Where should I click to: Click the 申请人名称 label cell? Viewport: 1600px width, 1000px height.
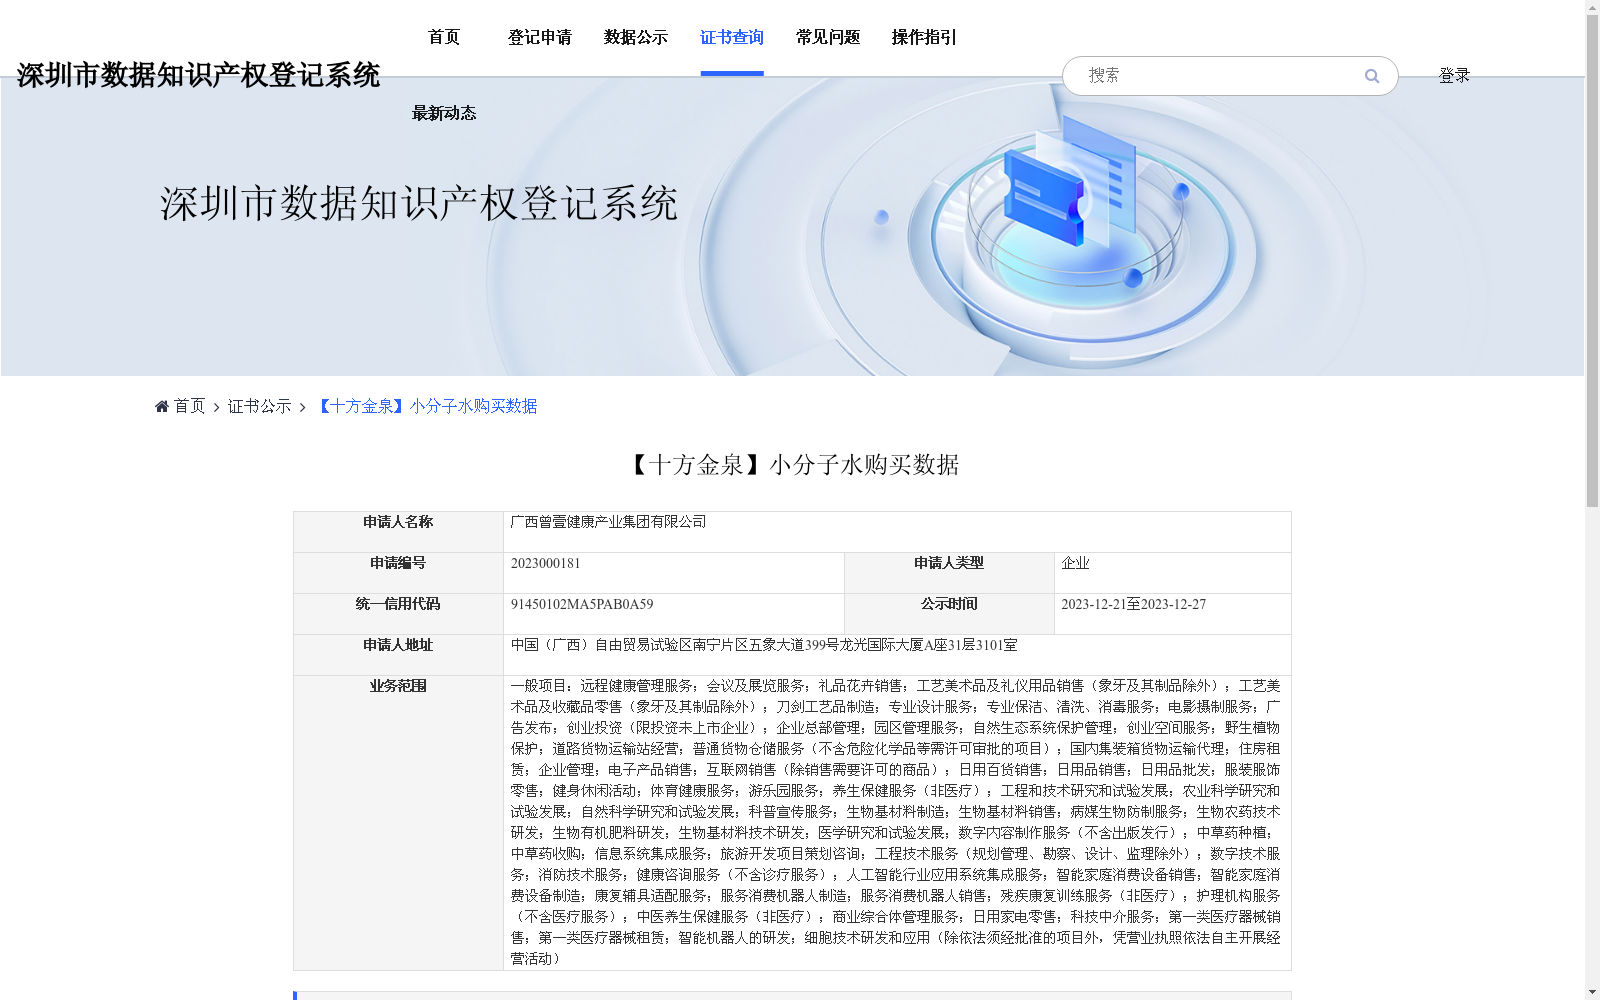398,532
